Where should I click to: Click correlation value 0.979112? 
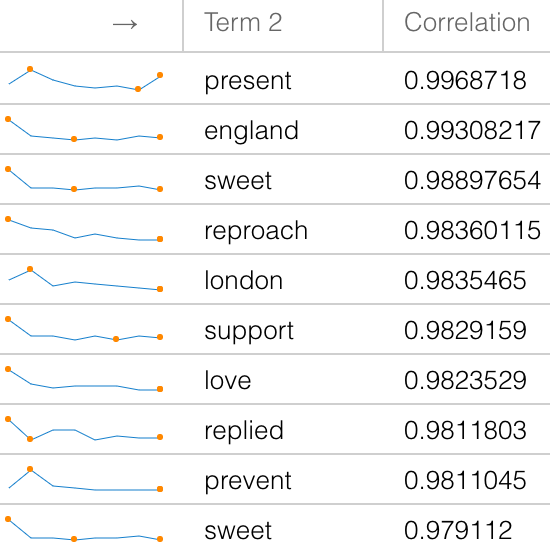[458, 530]
